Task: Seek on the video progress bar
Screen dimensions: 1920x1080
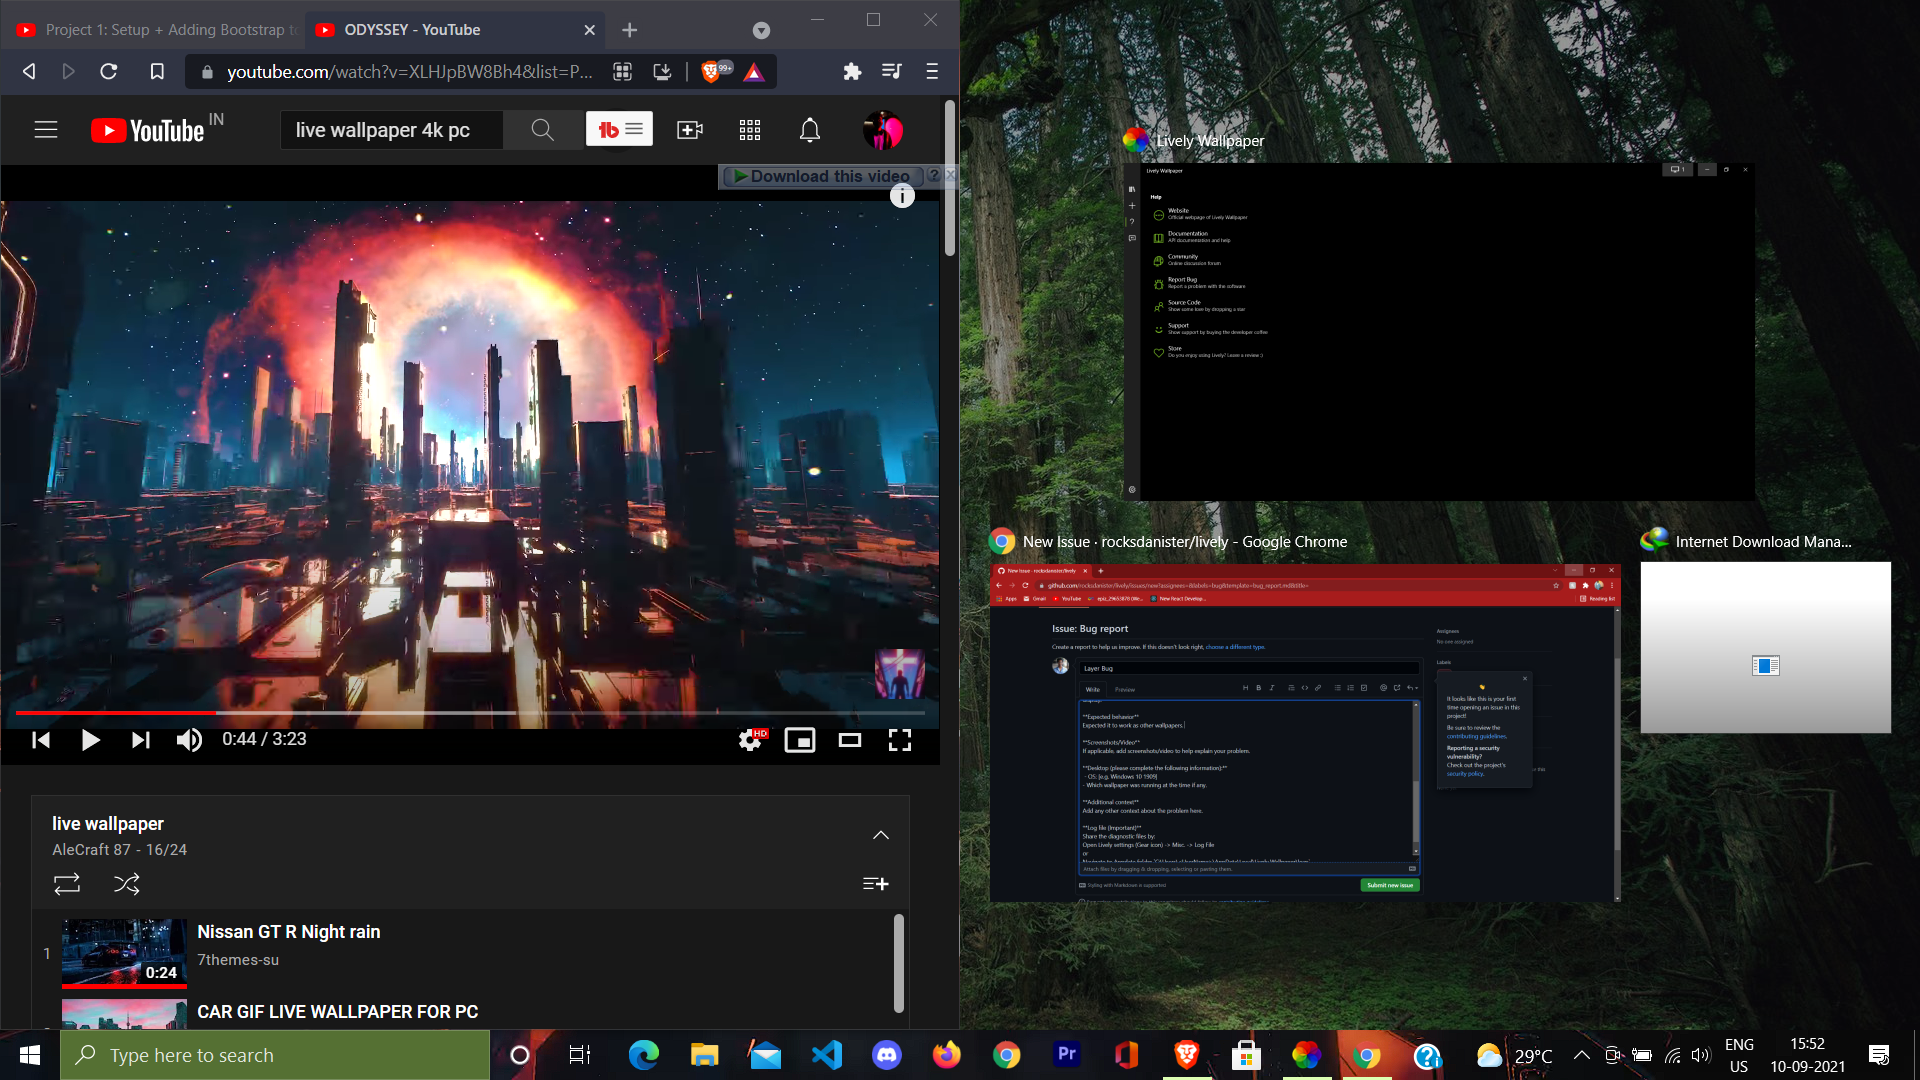Action: [470, 713]
